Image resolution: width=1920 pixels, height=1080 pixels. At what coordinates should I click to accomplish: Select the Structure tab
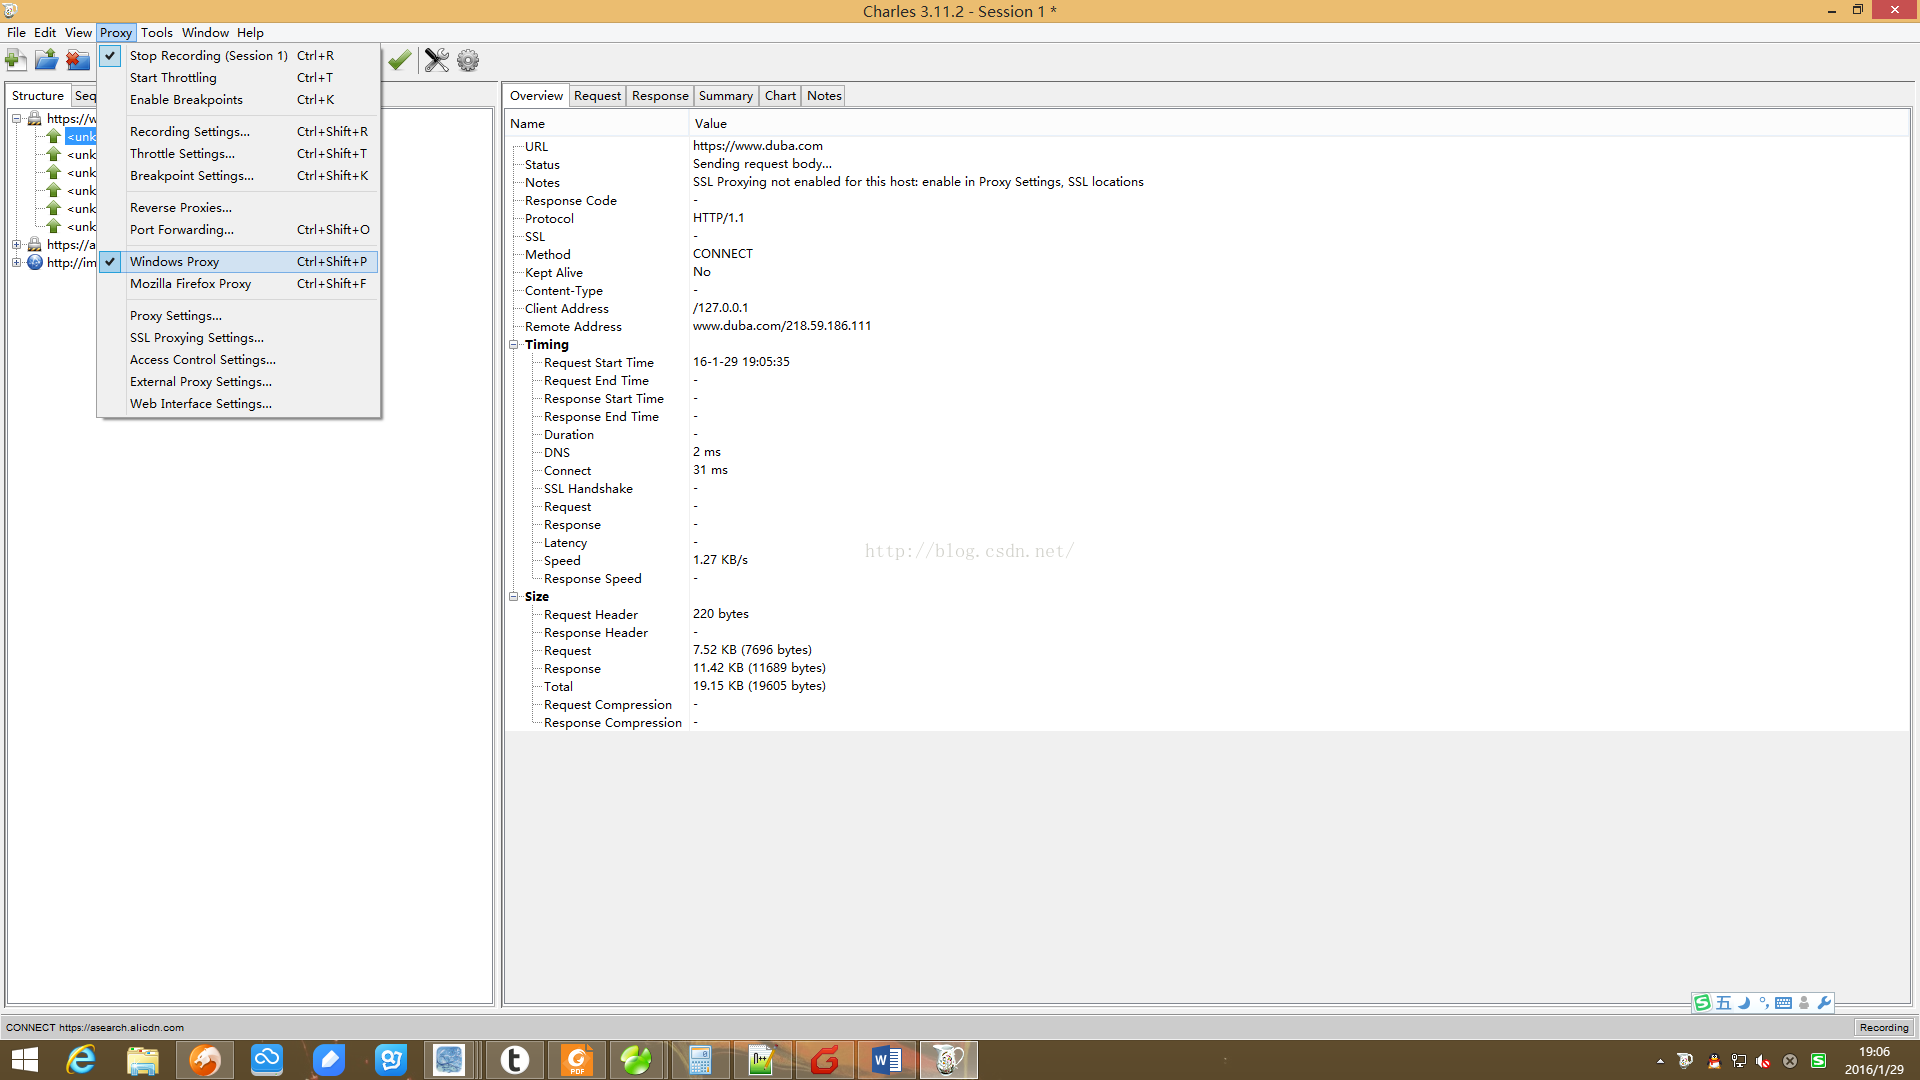[x=38, y=96]
